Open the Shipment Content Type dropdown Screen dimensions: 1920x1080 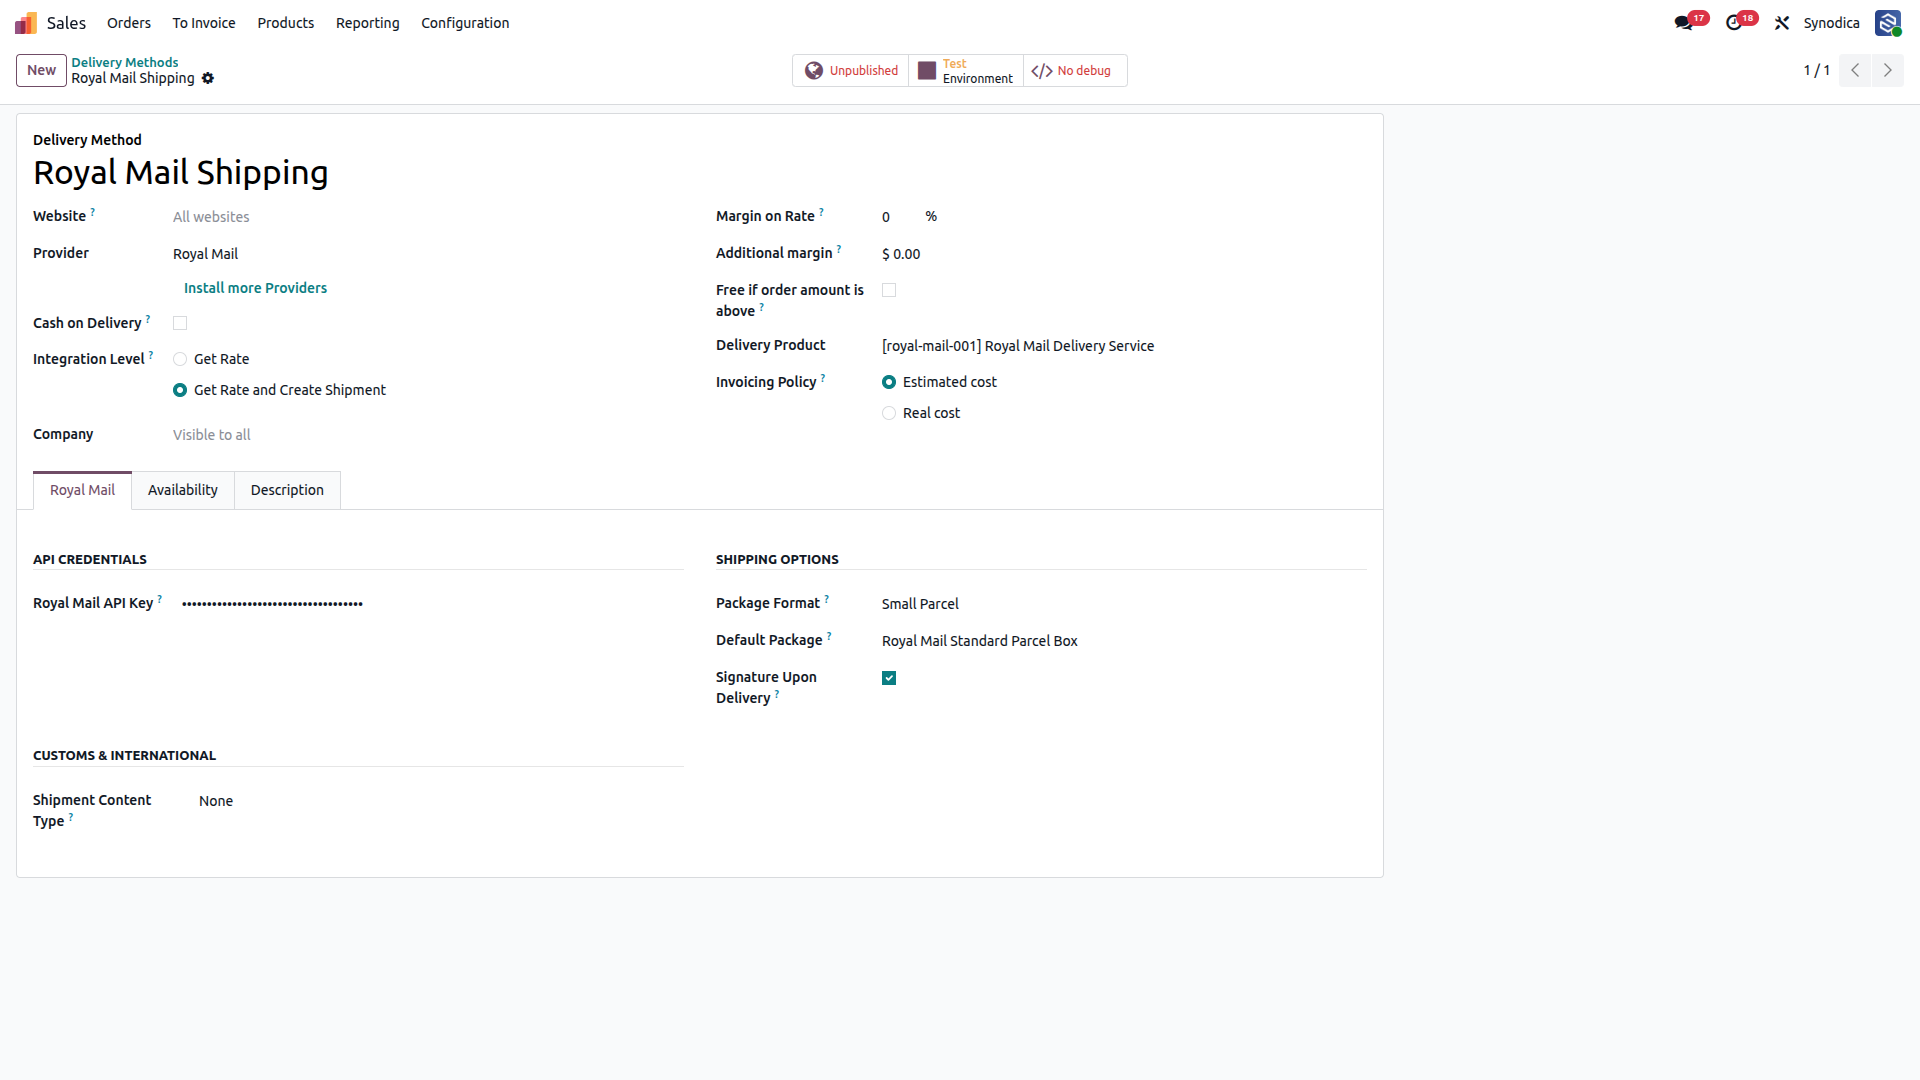(x=441, y=801)
